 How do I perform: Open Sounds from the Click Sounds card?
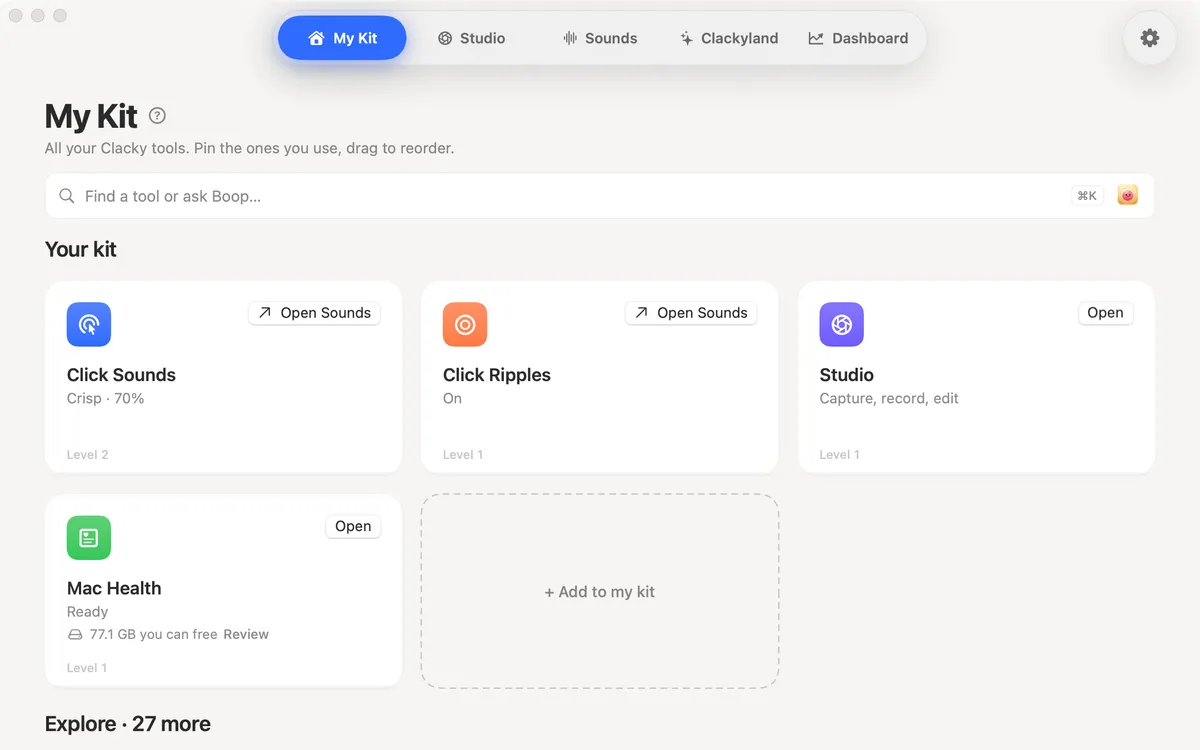click(314, 313)
